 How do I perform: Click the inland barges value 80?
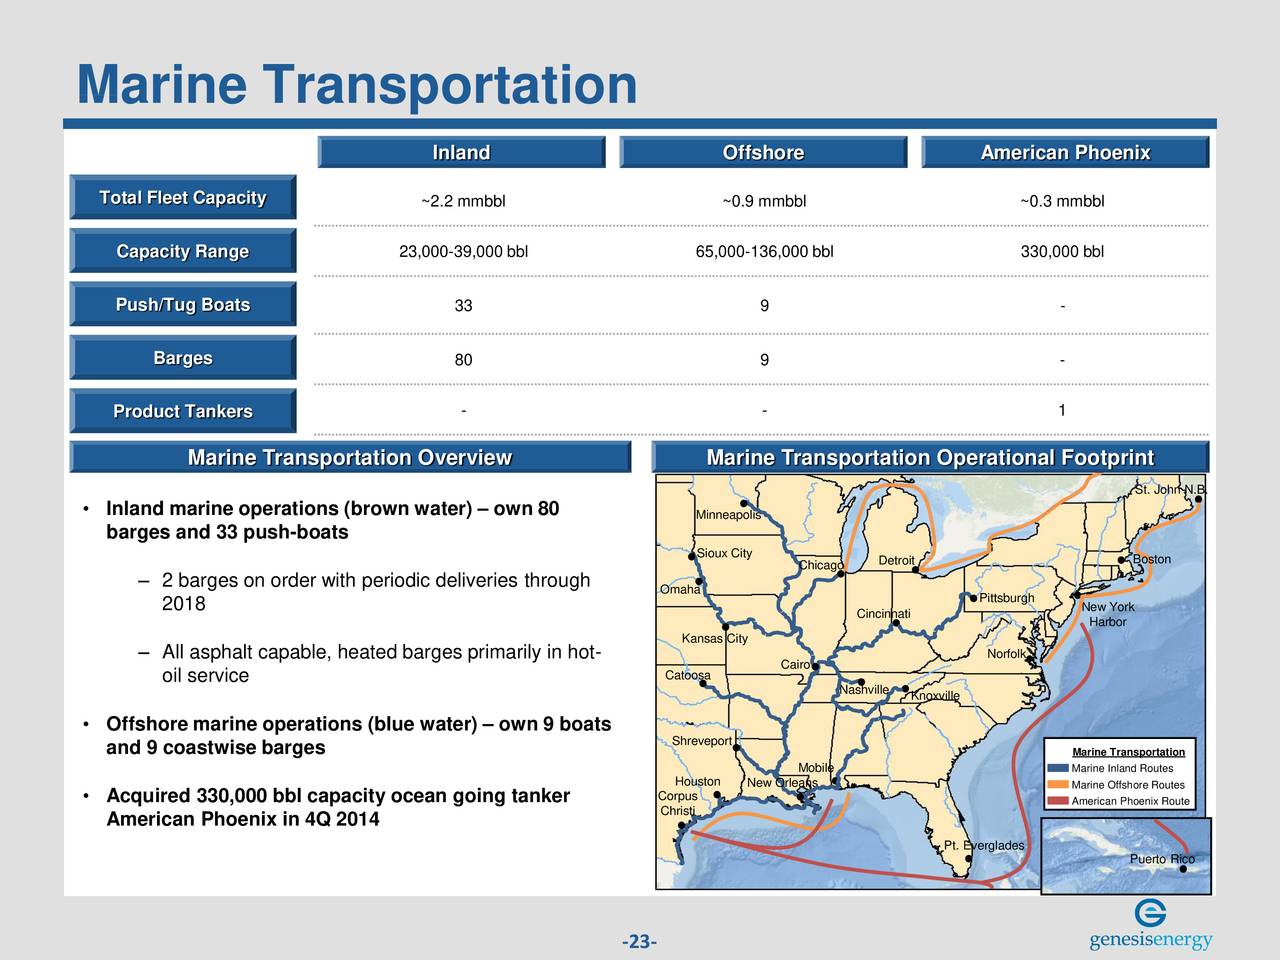463,360
